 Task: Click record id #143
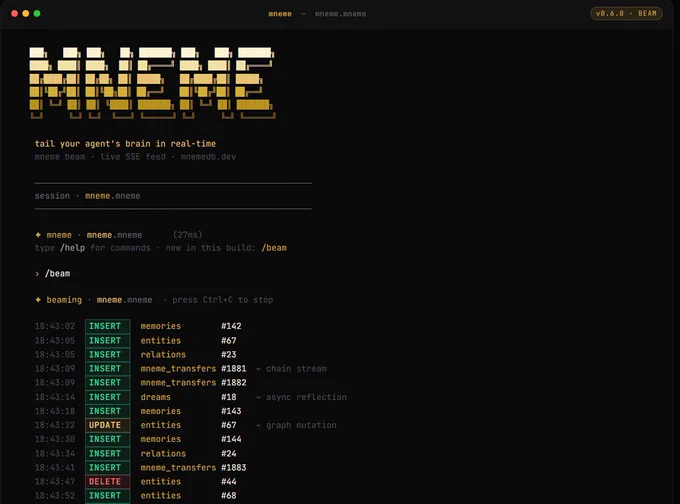point(231,411)
